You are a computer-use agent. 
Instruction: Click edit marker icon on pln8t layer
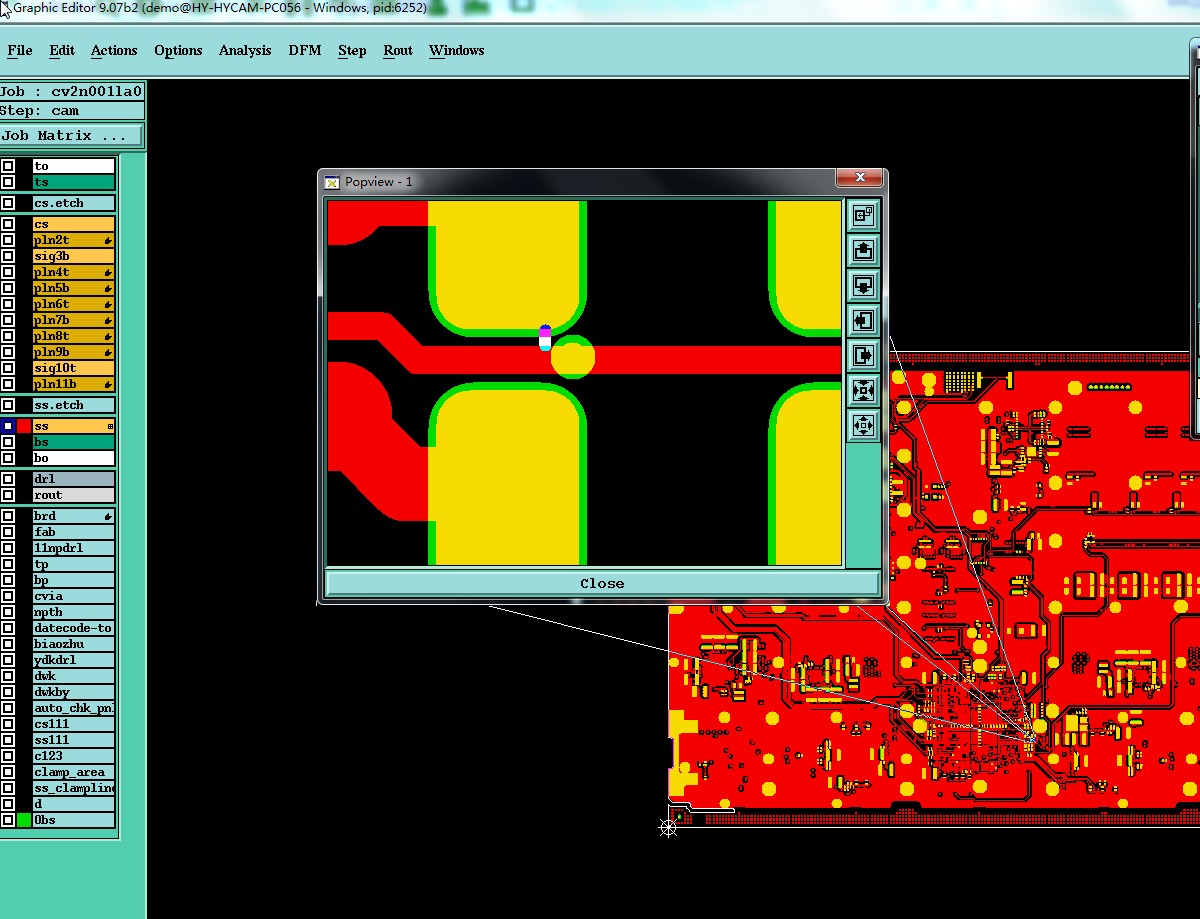[108, 337]
